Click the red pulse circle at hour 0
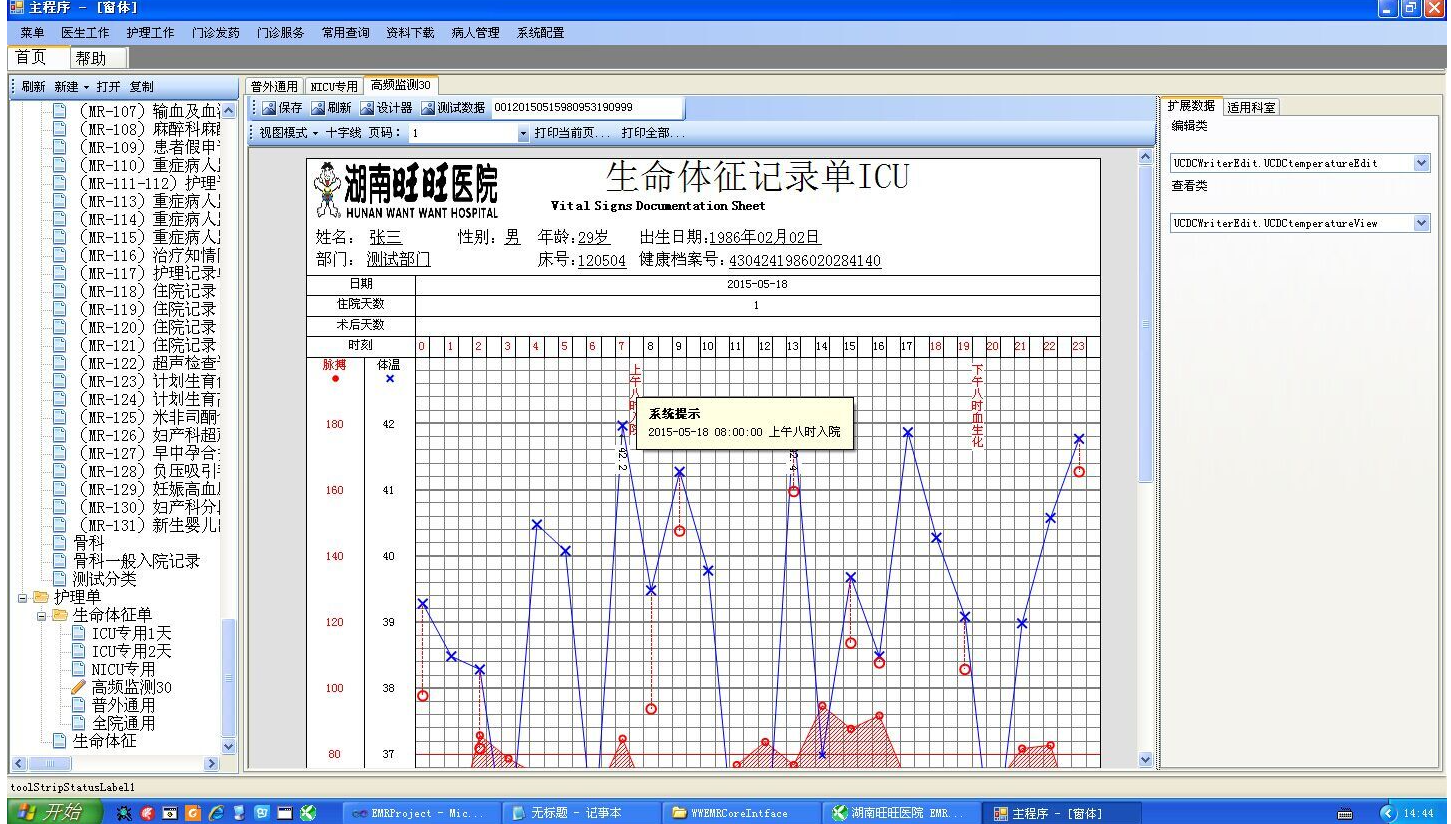 [423, 695]
